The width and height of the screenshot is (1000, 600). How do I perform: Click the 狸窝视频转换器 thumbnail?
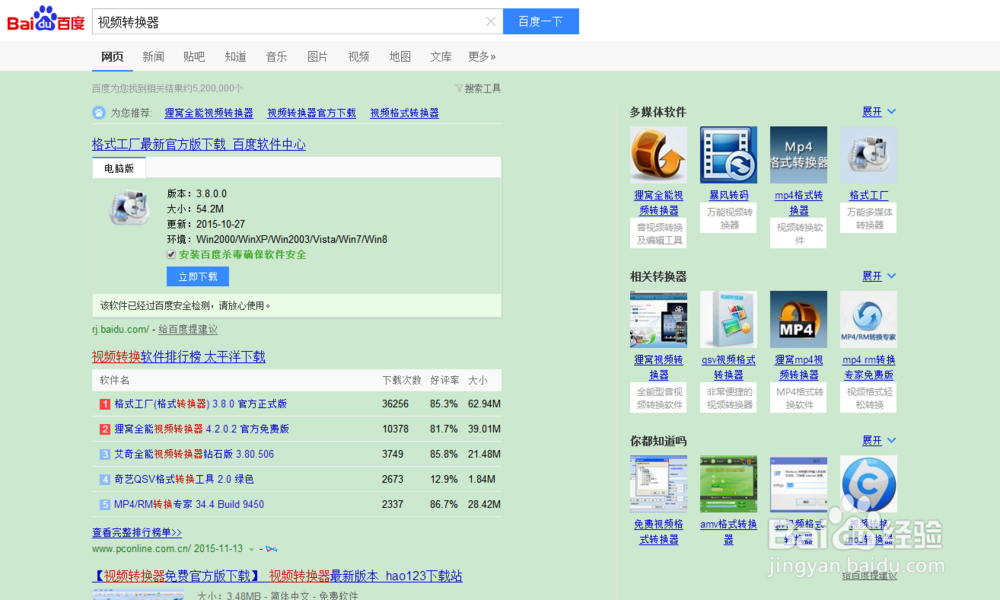coord(658,319)
